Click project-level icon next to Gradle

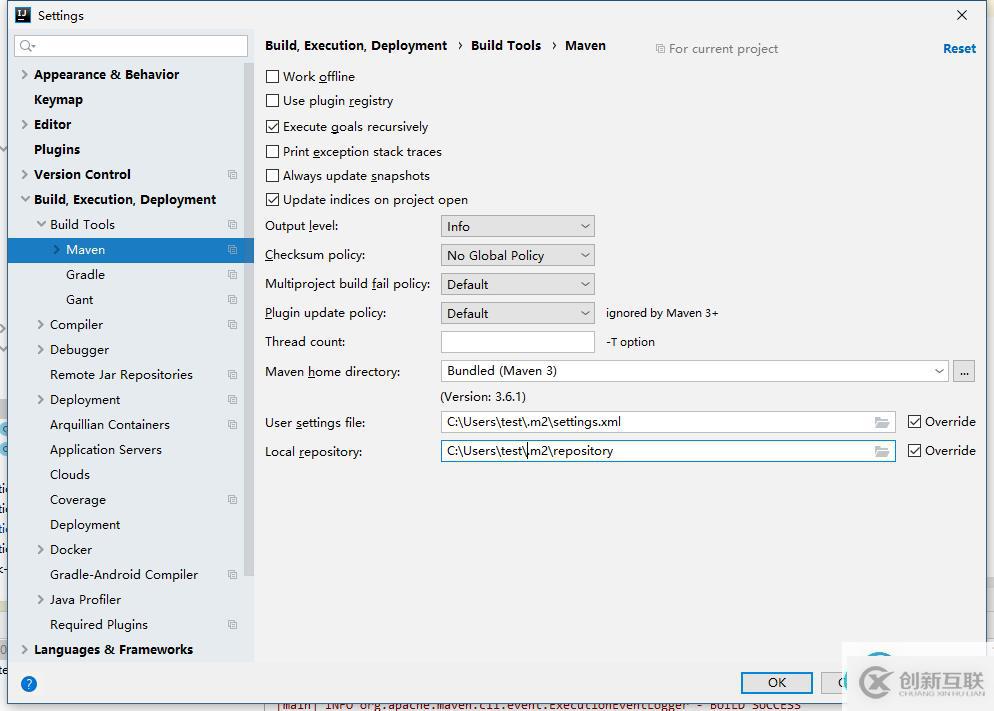click(x=233, y=274)
